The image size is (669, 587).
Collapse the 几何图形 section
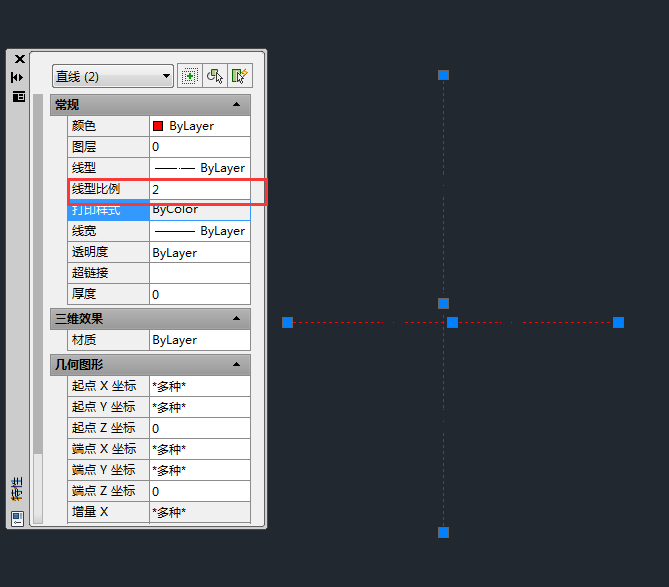tap(236, 365)
